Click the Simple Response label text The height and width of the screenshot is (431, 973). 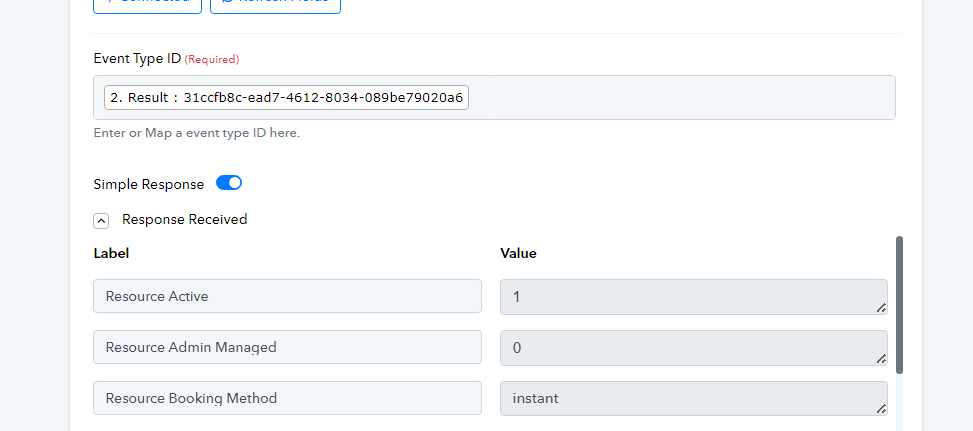click(x=149, y=184)
